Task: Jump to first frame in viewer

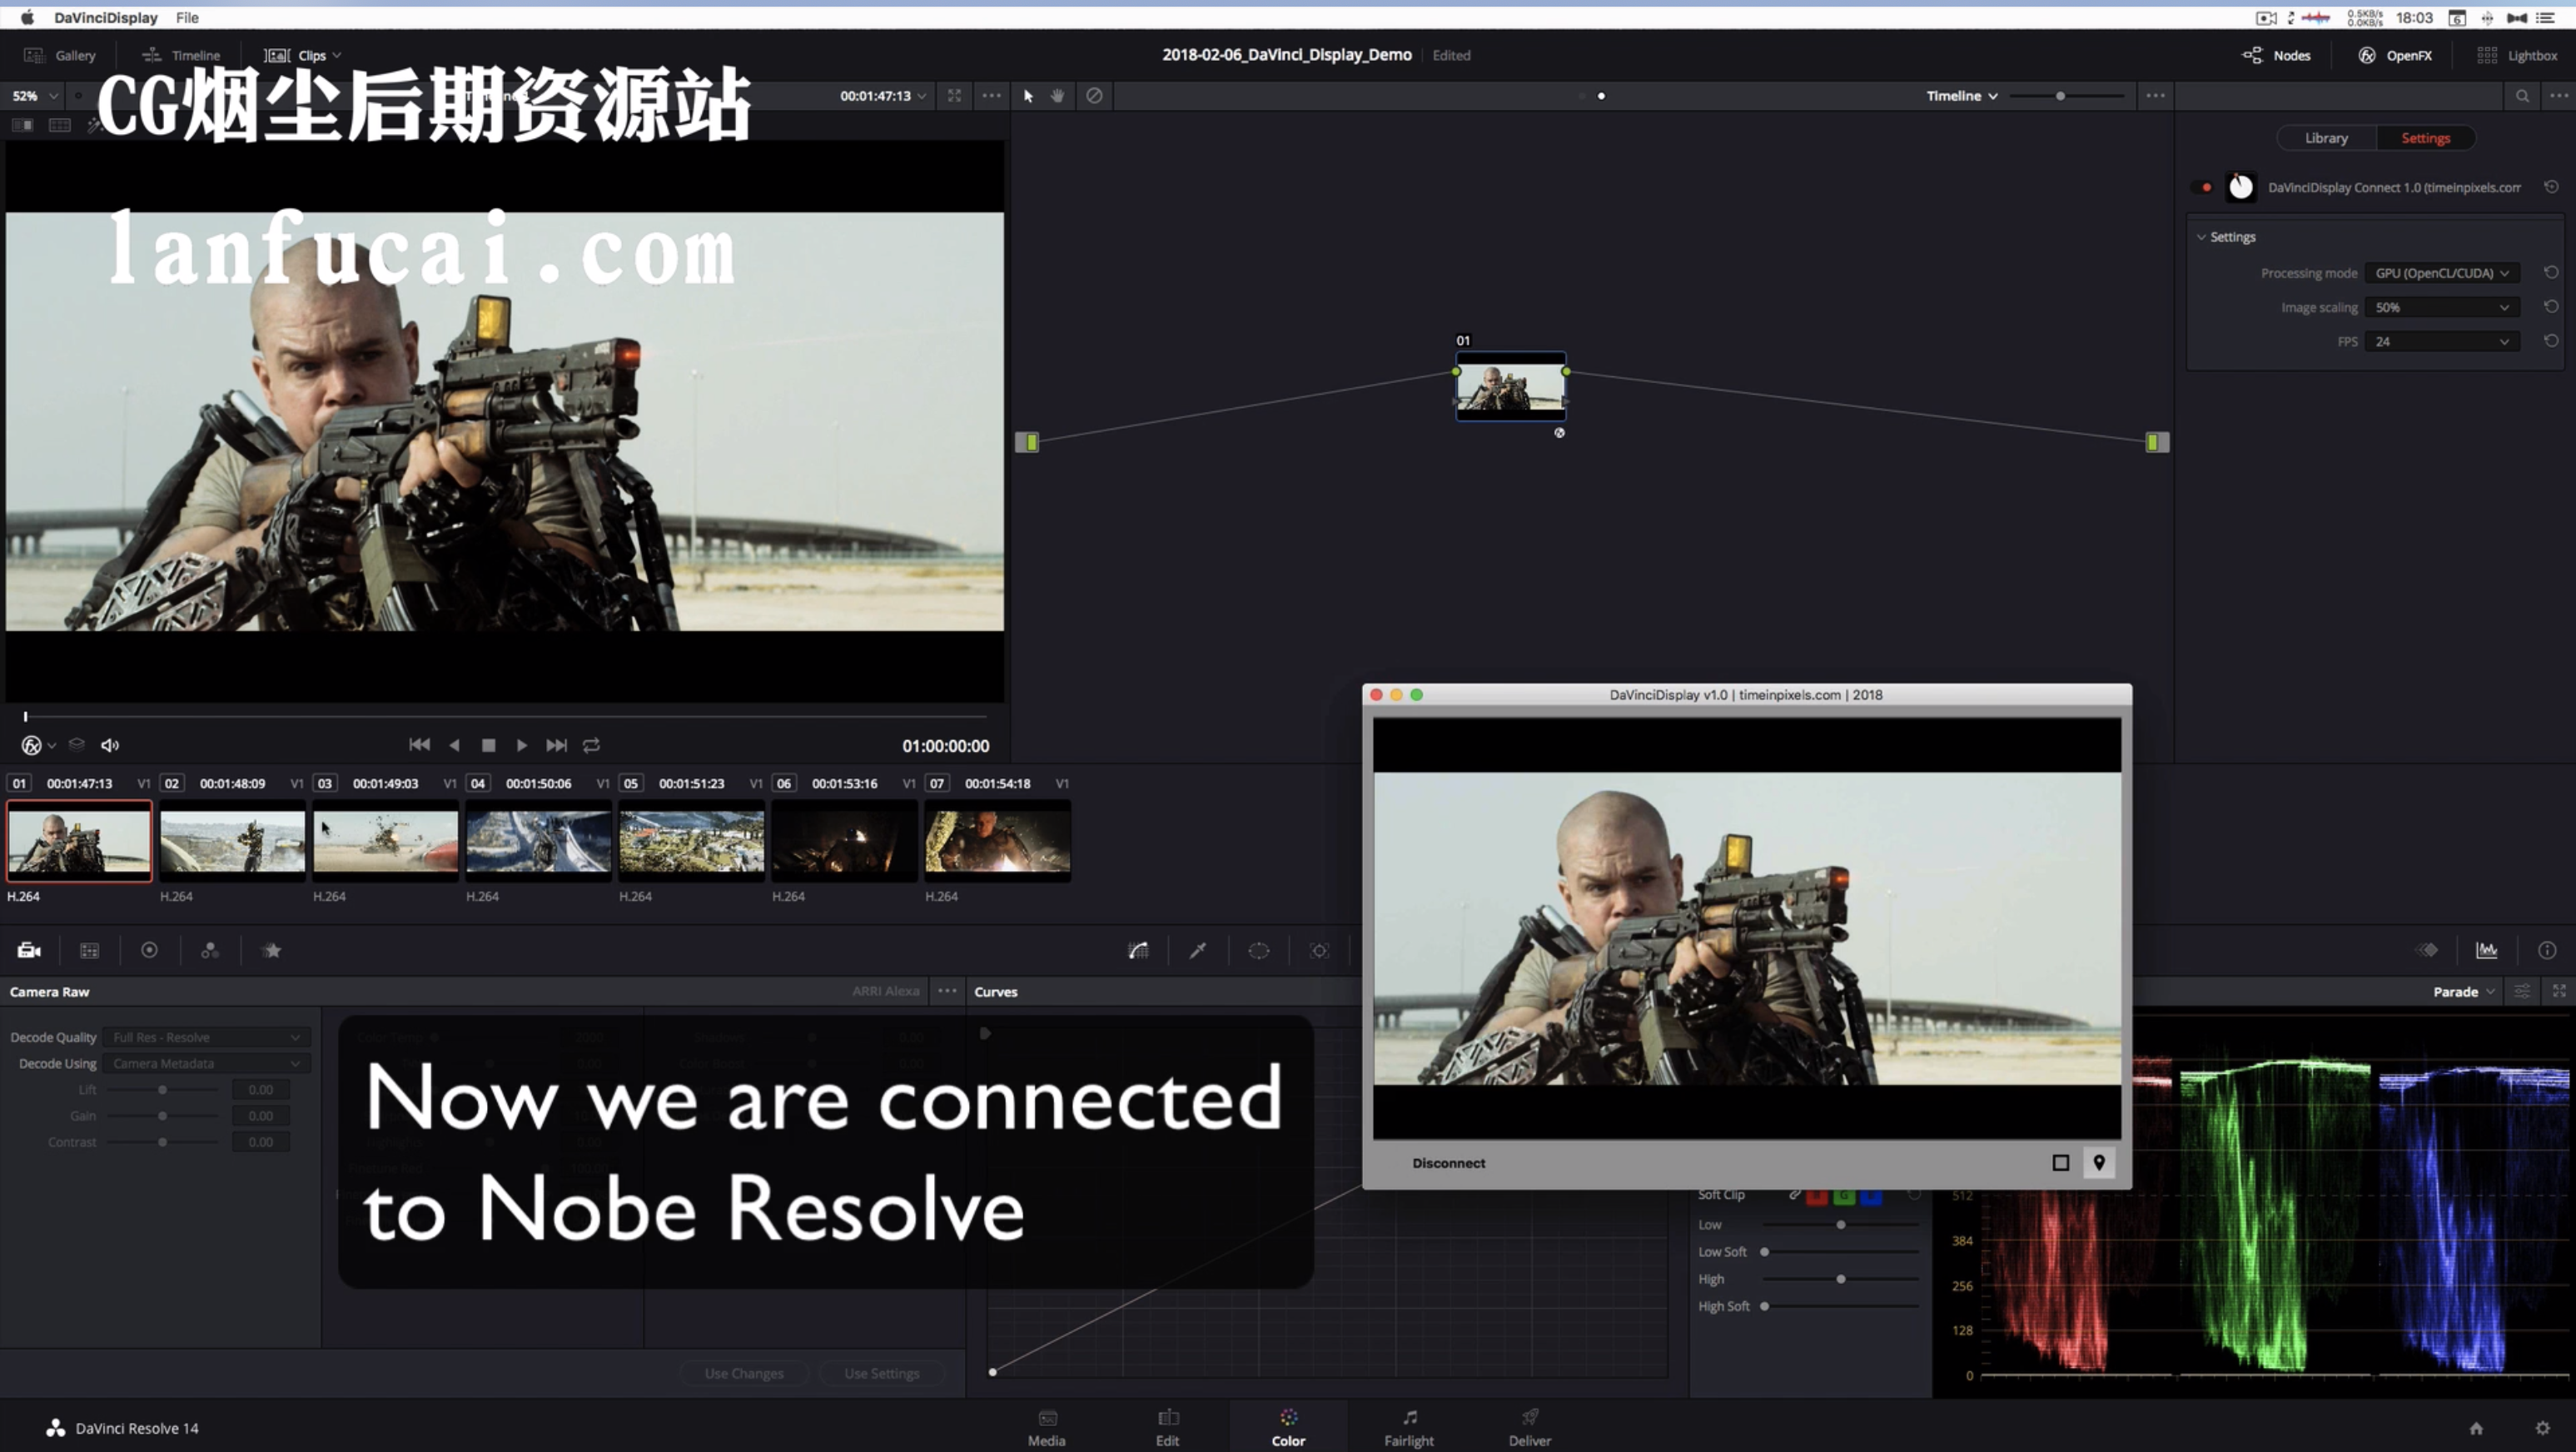Action: coord(420,745)
